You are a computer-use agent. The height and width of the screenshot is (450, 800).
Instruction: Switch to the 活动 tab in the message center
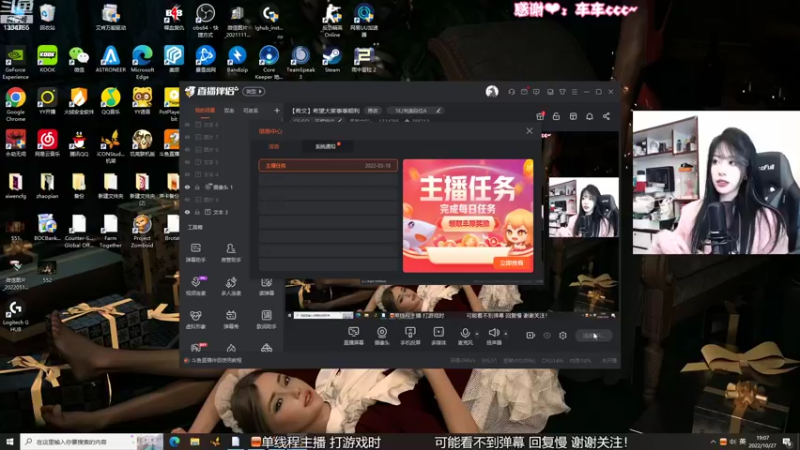pos(274,146)
